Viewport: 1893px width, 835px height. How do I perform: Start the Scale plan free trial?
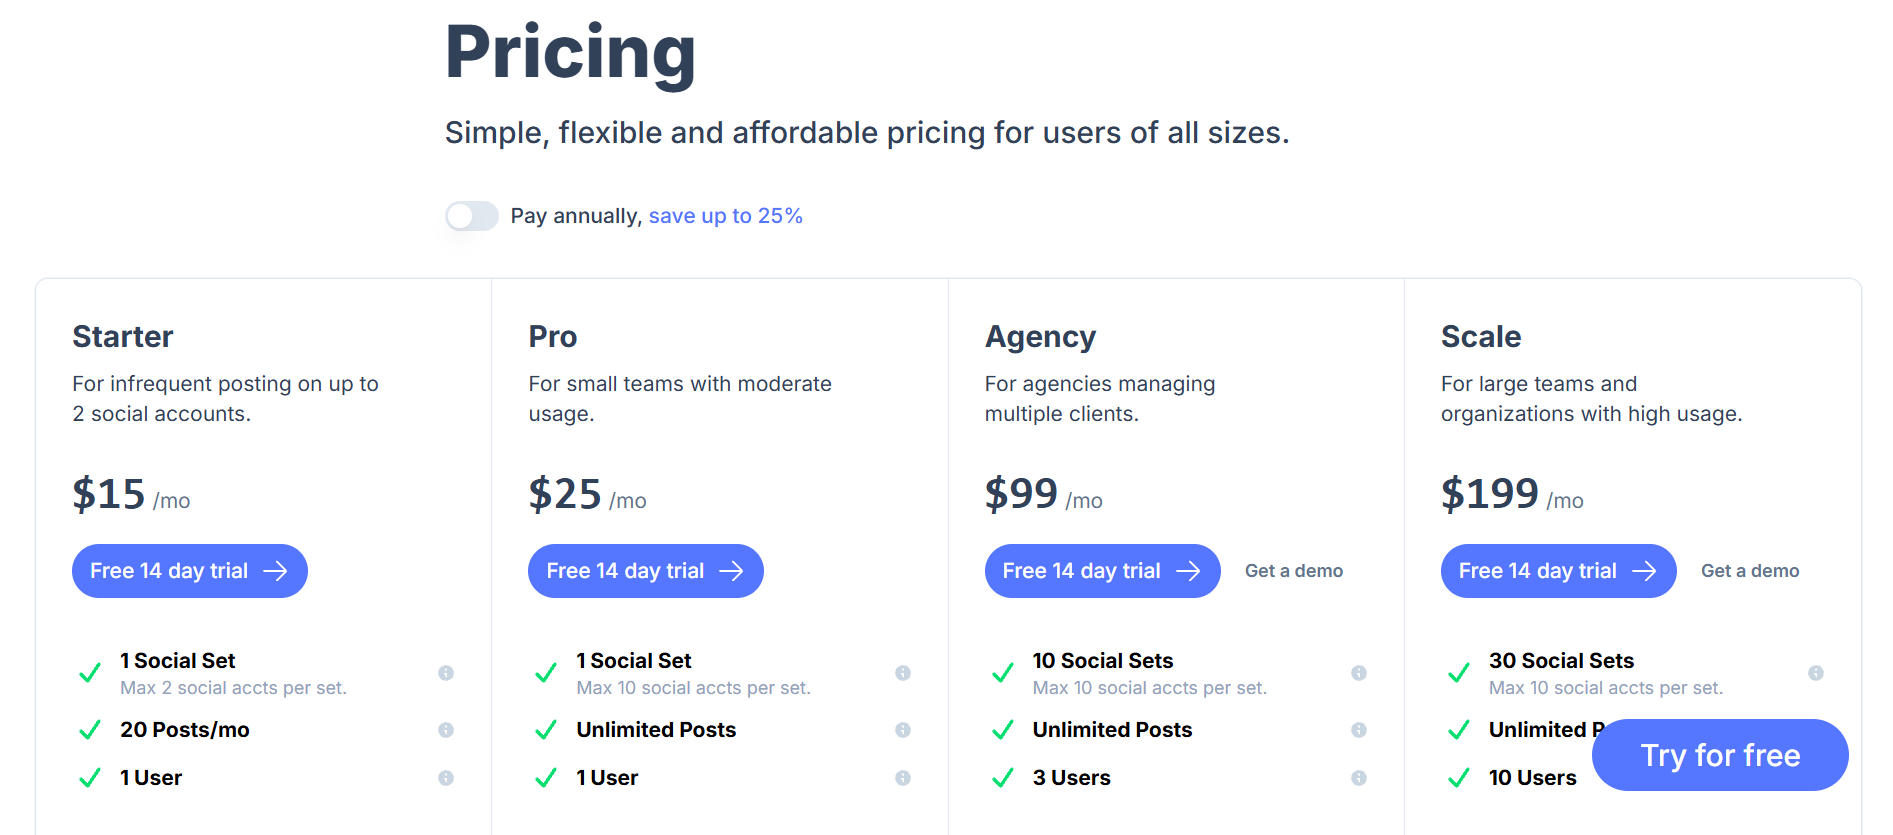[x=1557, y=570]
